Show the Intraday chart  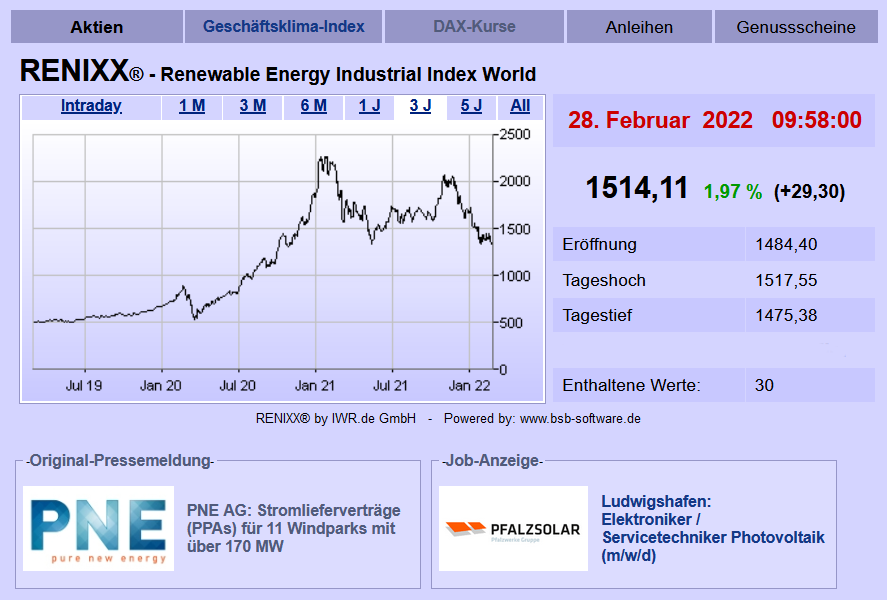(91, 106)
